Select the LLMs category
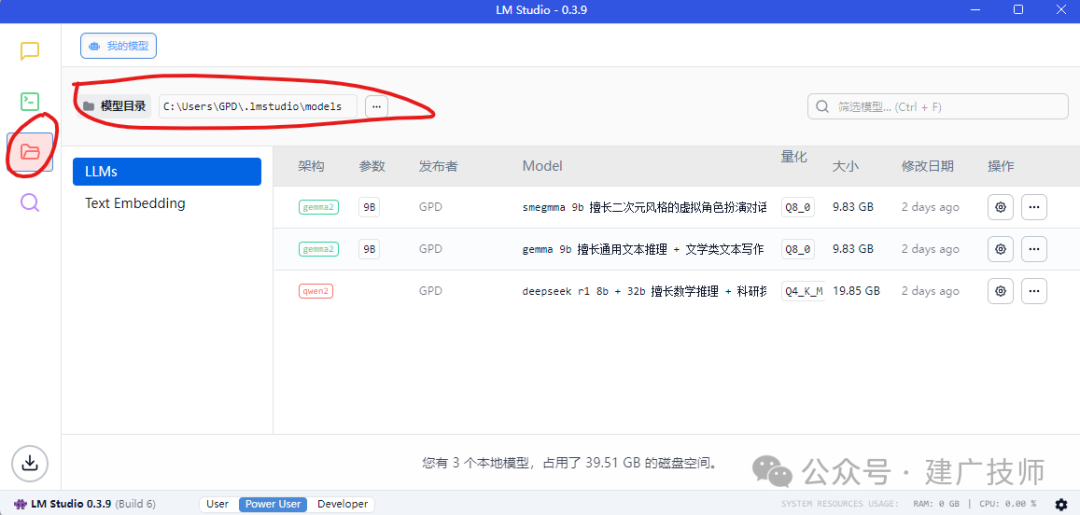Screen dimensions: 1080x515 pyautogui.click(x=167, y=171)
